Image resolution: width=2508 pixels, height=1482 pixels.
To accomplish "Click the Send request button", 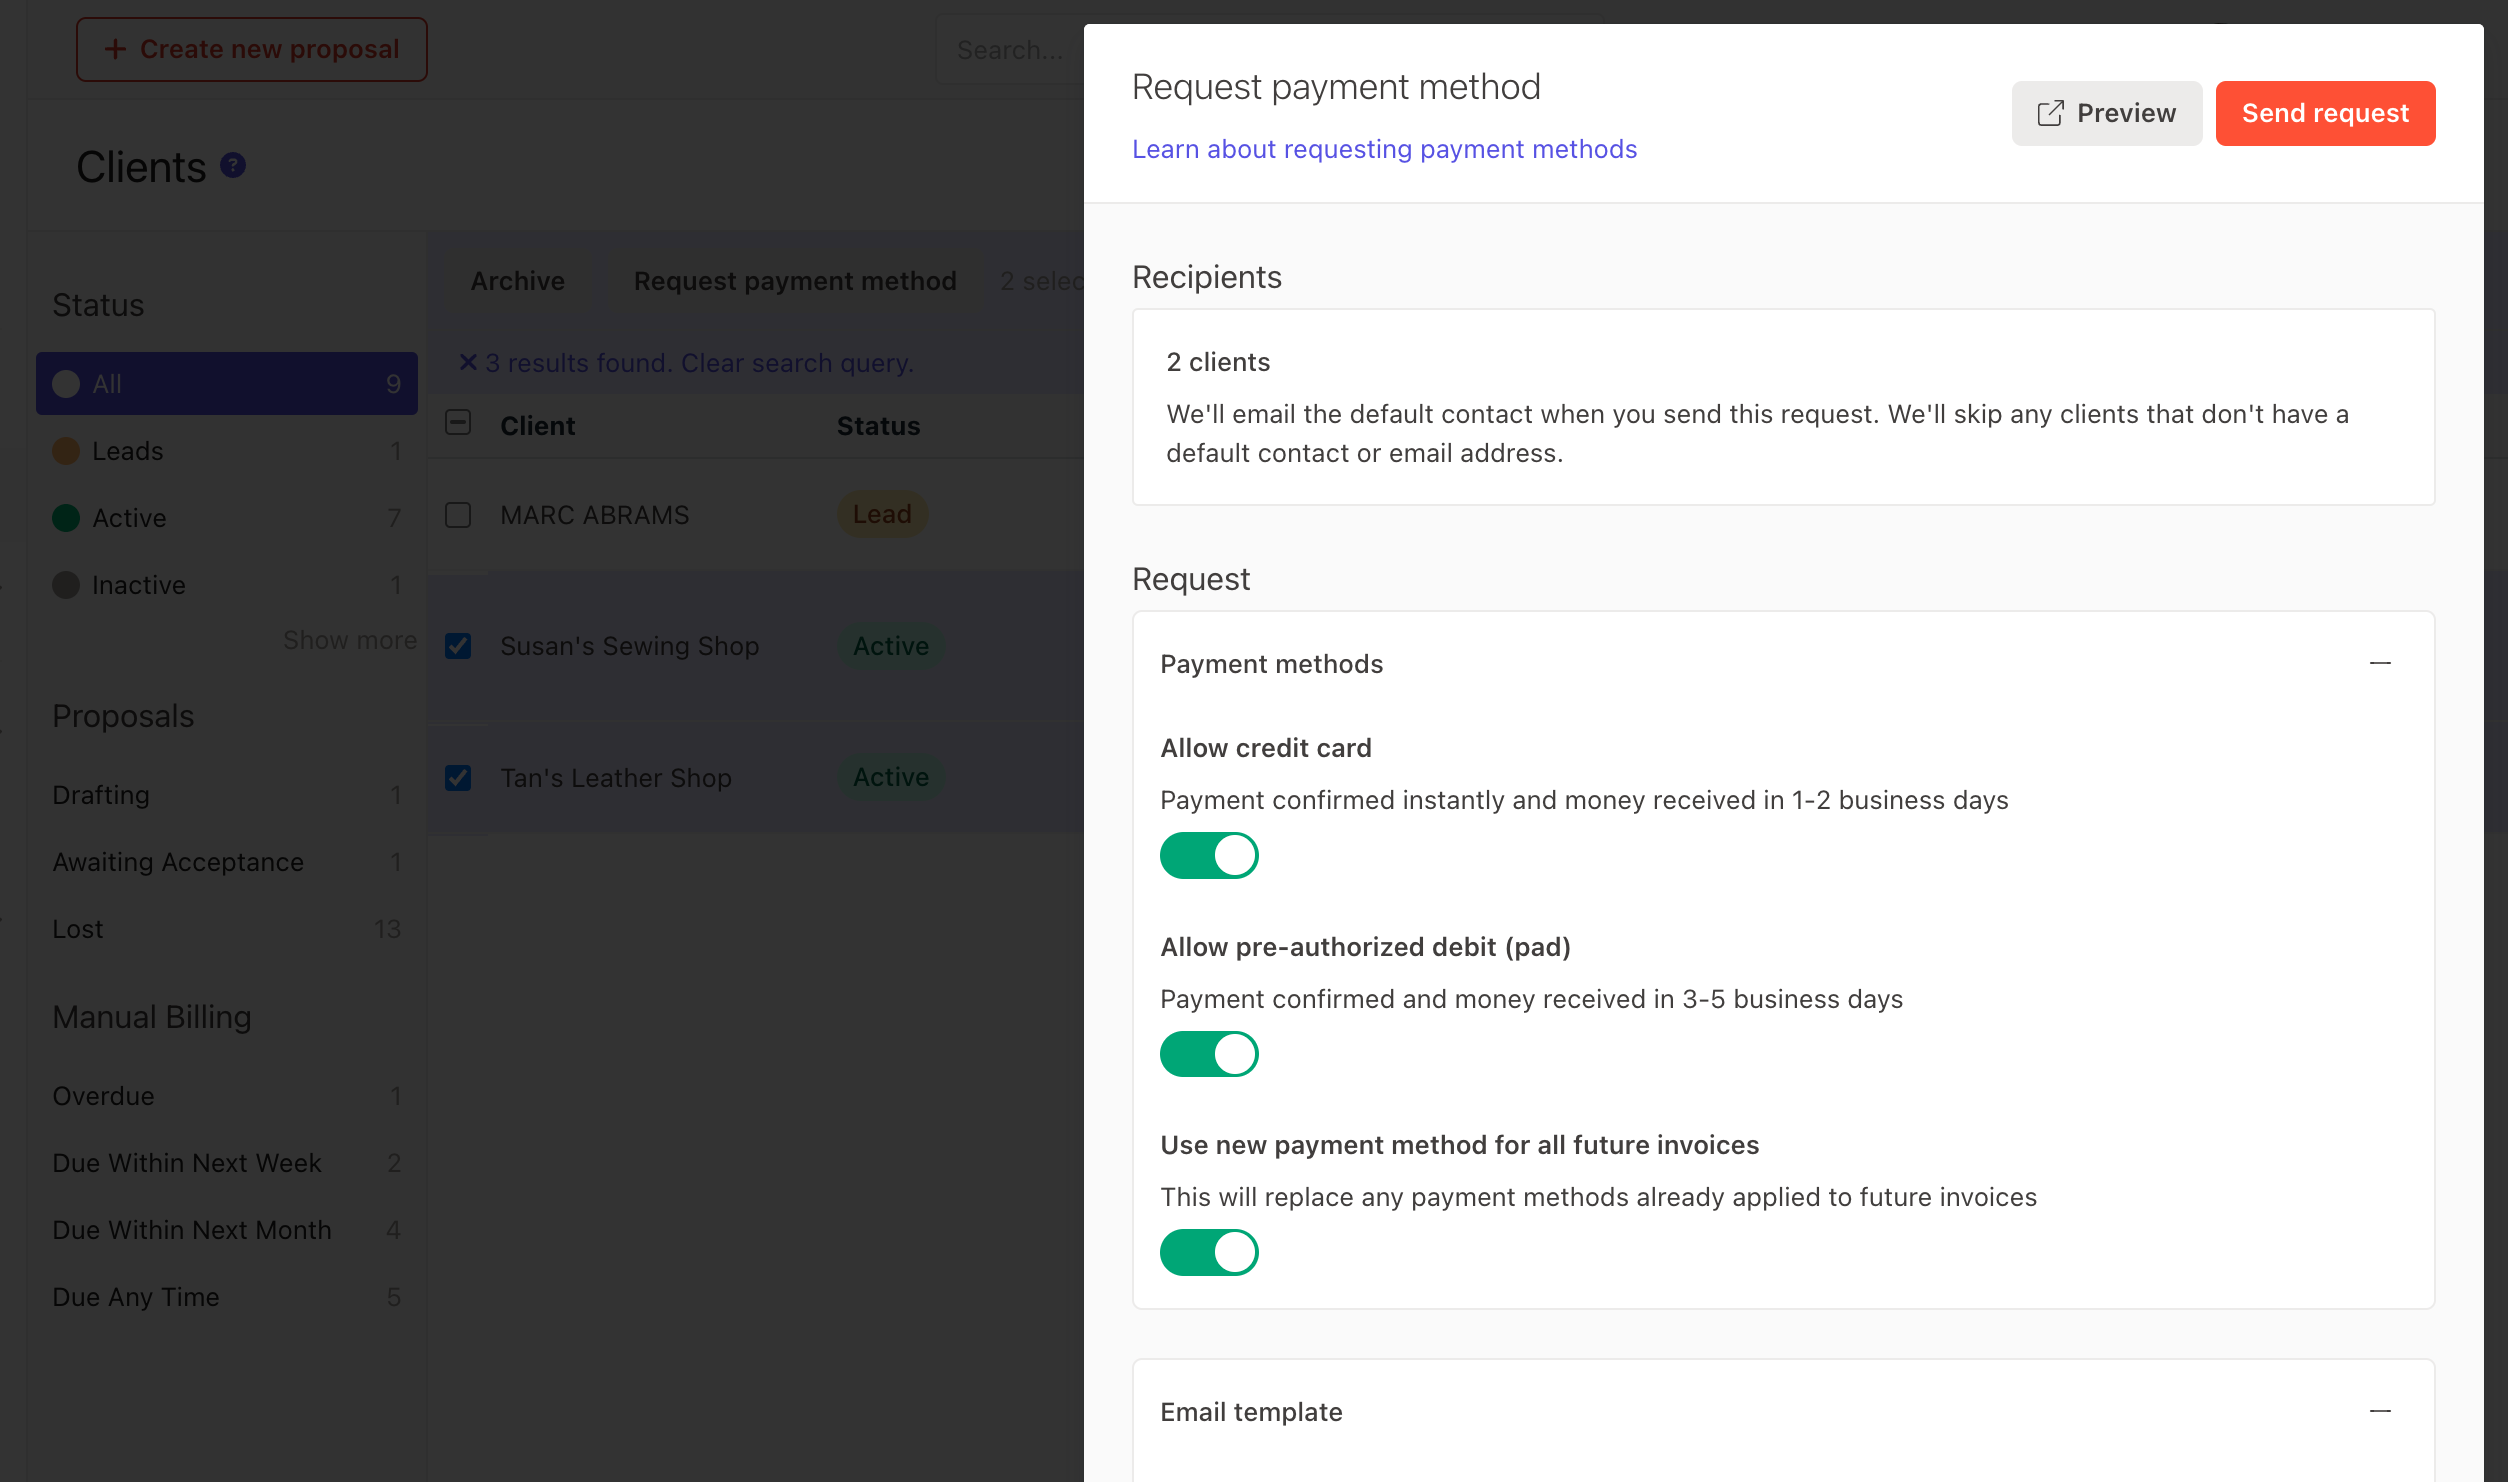I will click(x=2324, y=113).
